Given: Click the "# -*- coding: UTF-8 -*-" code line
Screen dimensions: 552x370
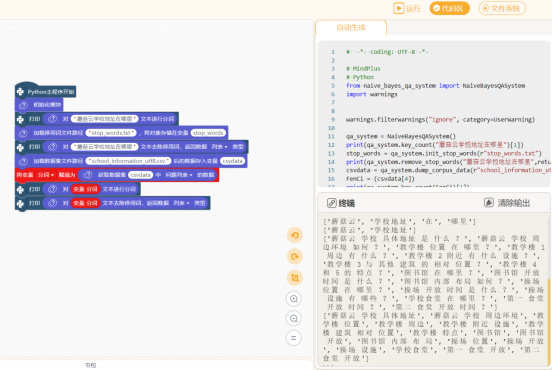Looking at the screenshot, I should point(387,52).
